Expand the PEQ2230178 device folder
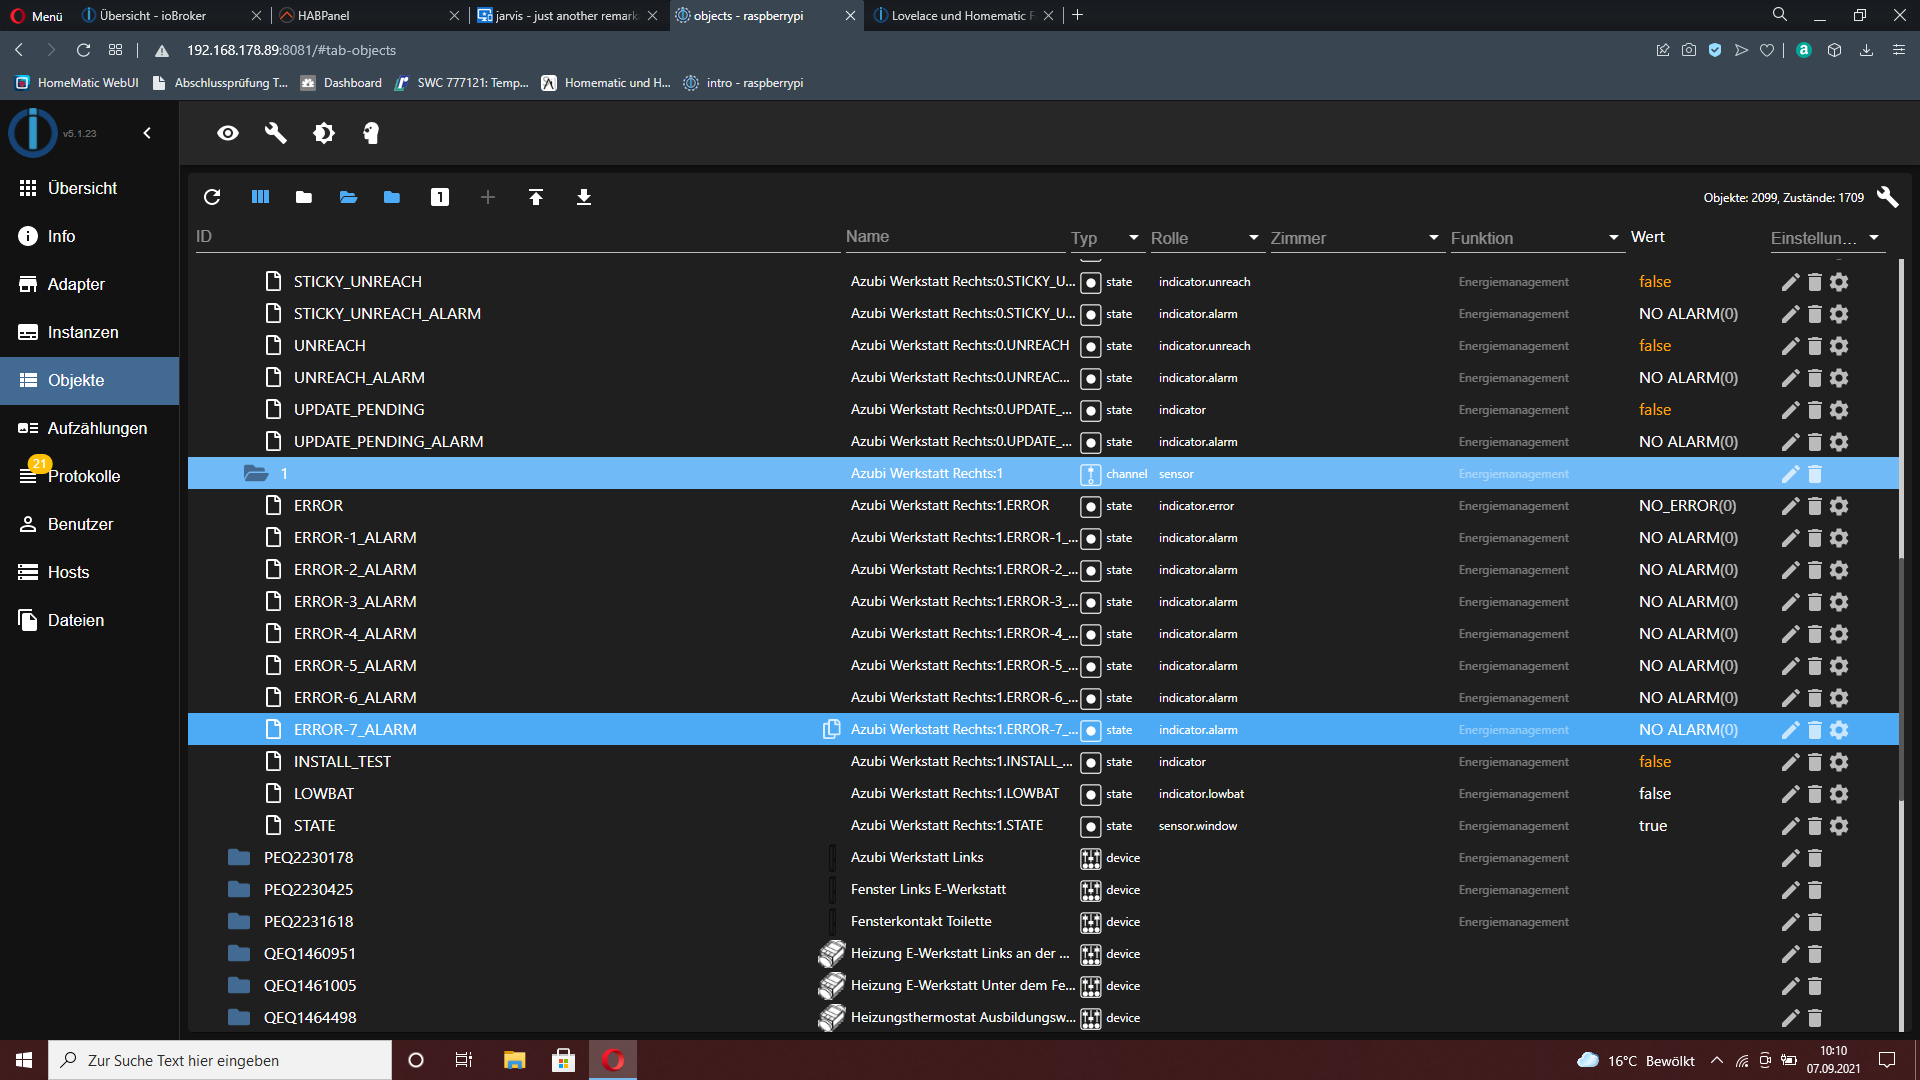 [239, 858]
